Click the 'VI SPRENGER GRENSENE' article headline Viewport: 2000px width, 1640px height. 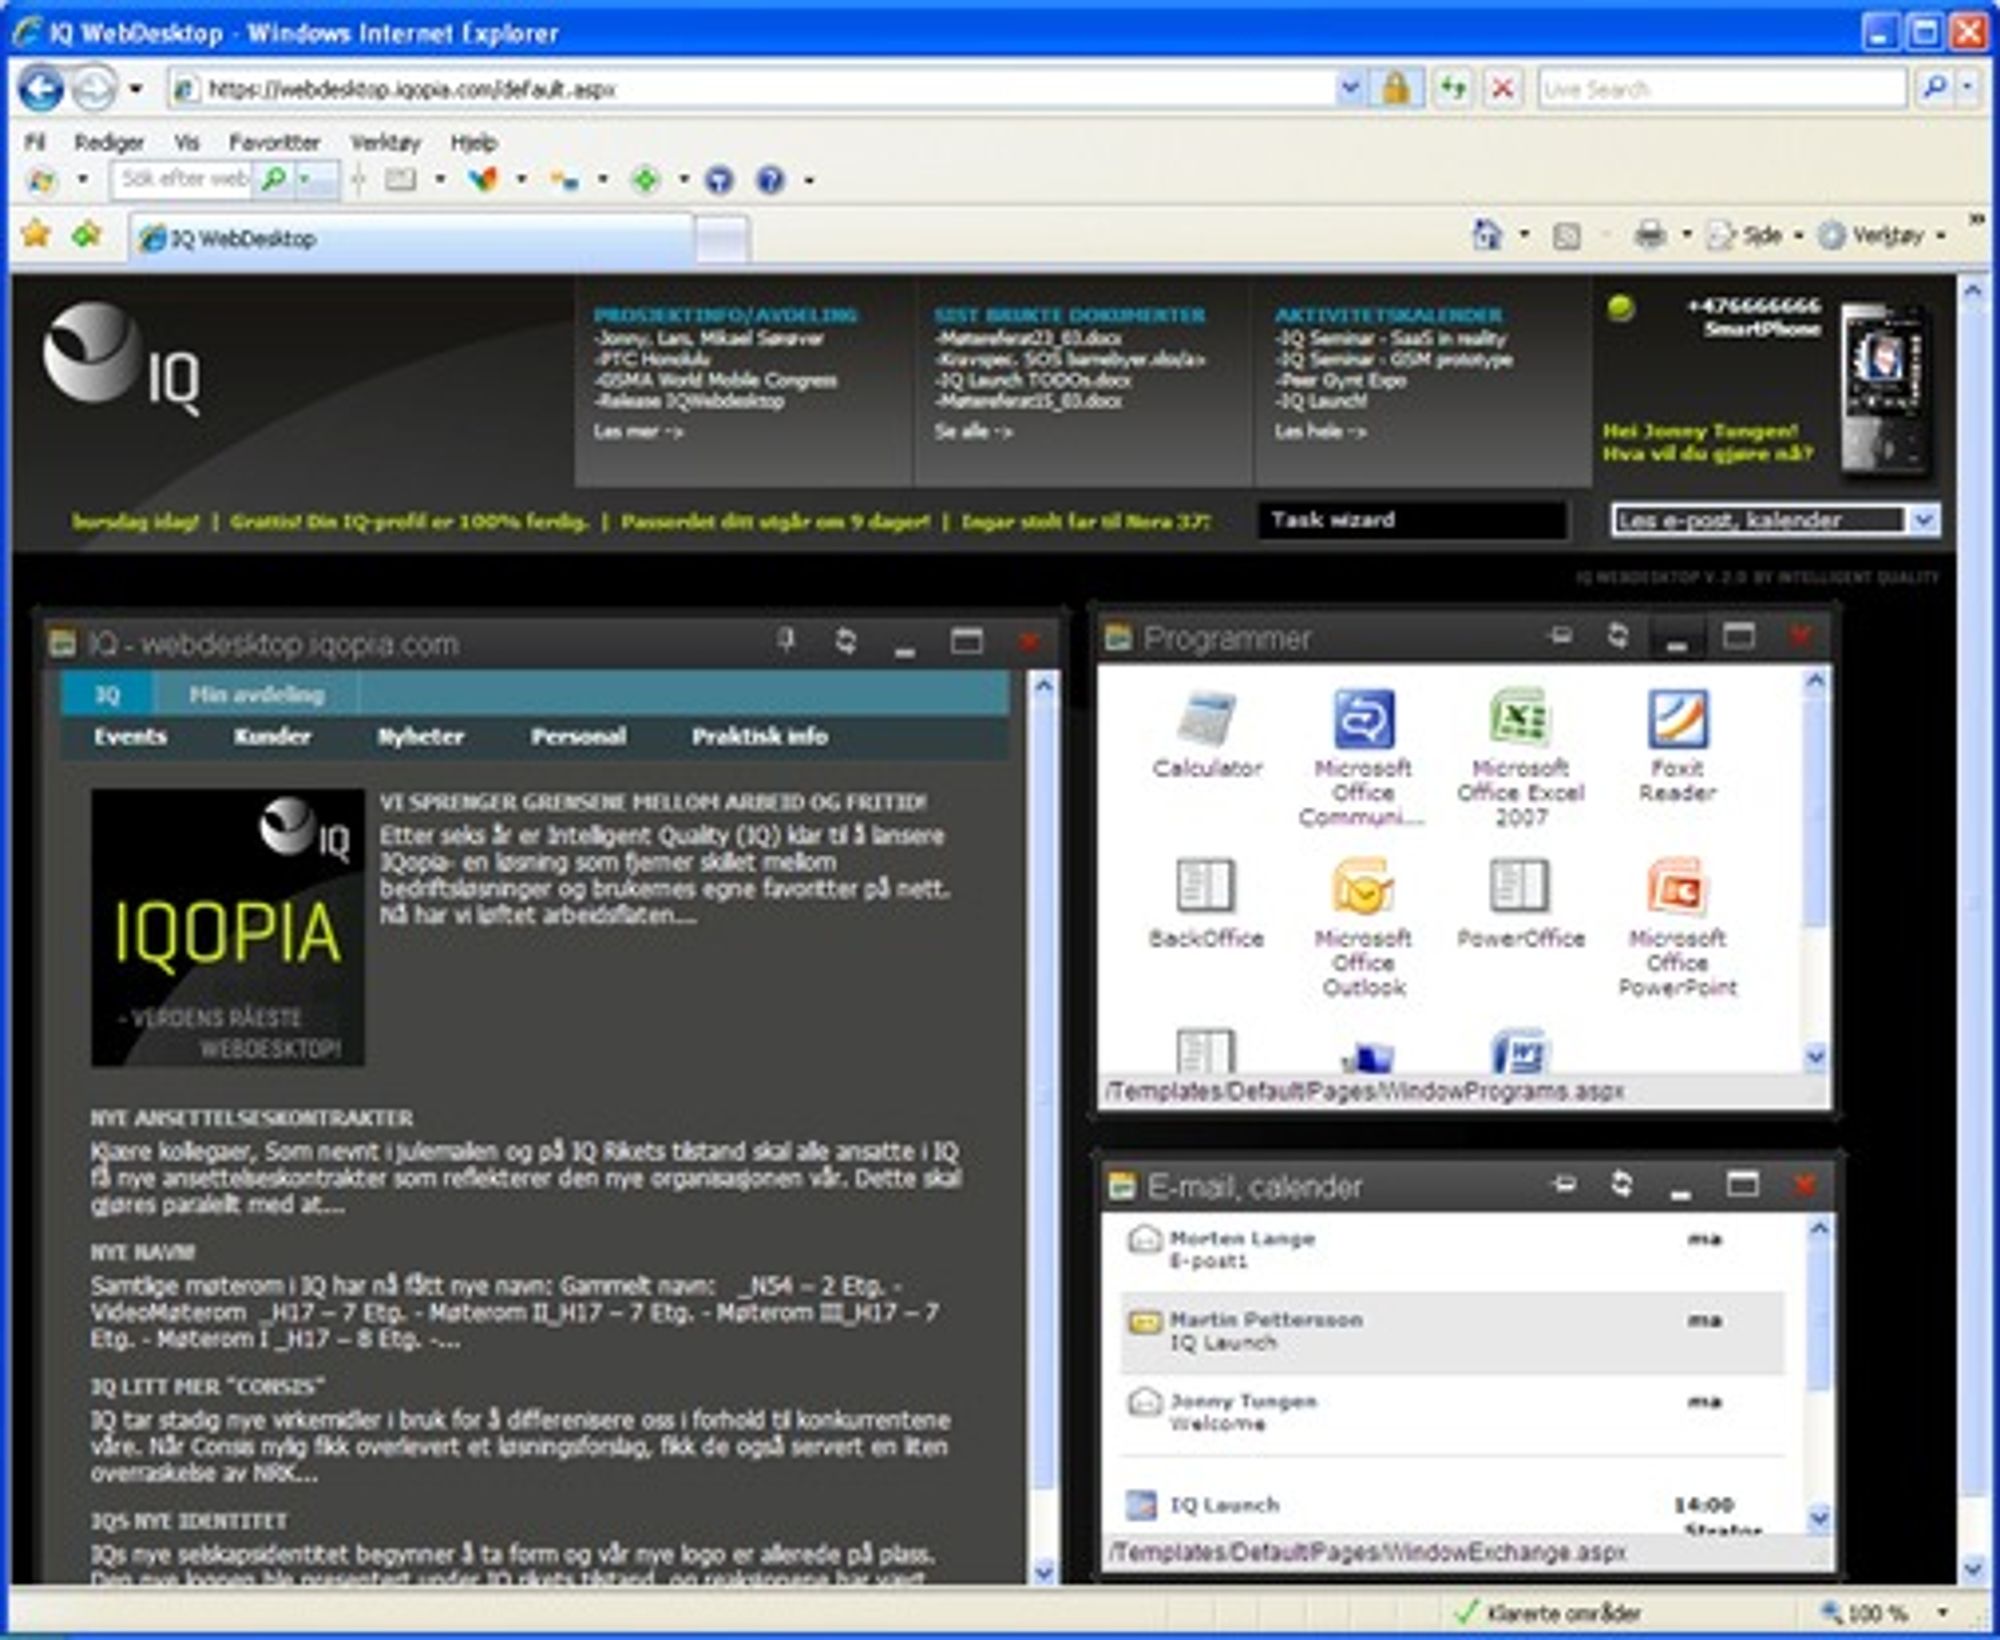(x=652, y=802)
